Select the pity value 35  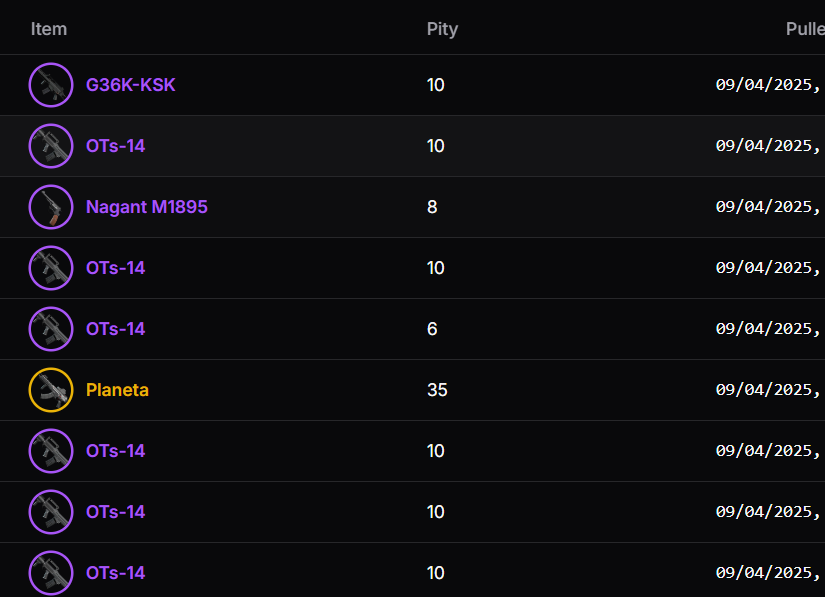click(437, 390)
